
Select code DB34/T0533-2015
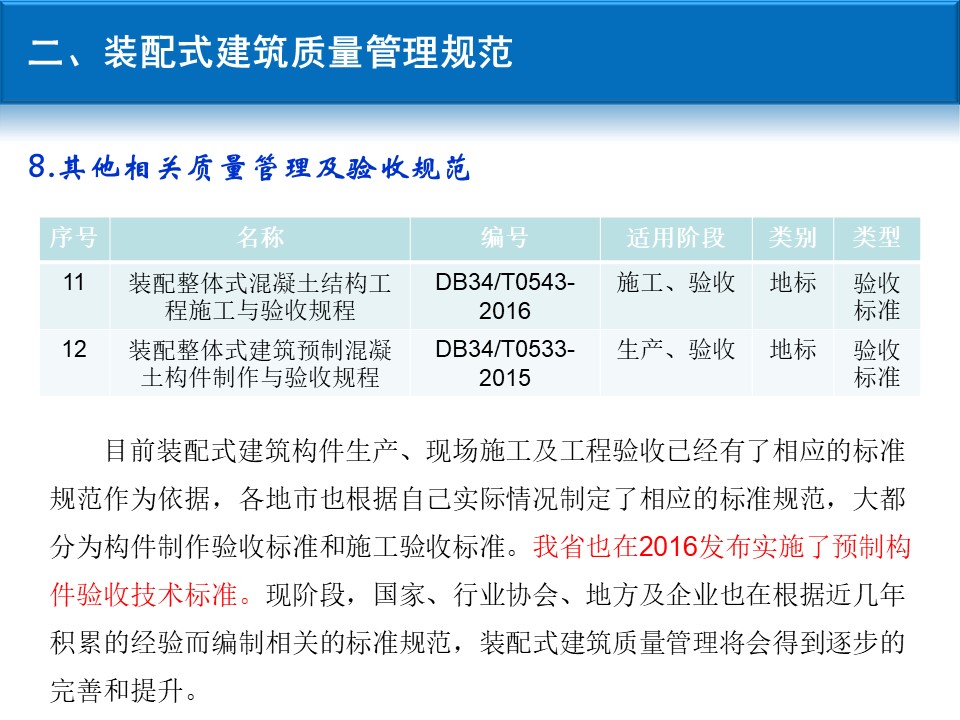pyautogui.click(x=504, y=363)
